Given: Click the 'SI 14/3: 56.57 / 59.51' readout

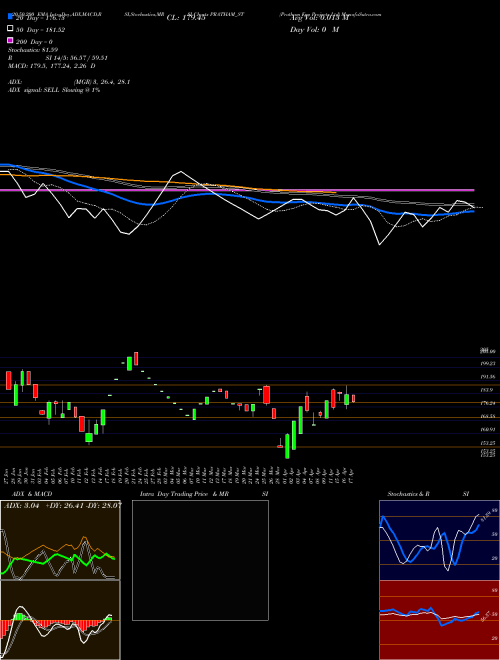Looking at the screenshot, I should pos(77,58).
